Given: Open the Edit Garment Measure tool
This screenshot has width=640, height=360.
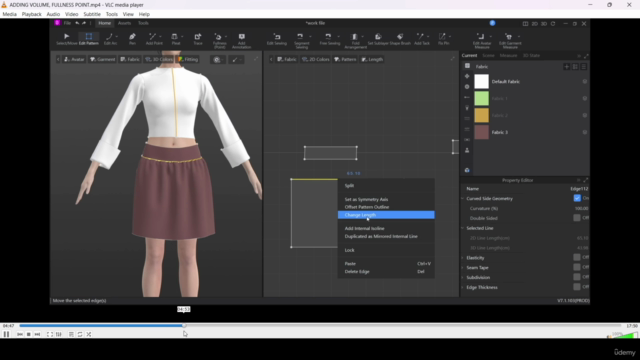Looking at the screenshot, I should (510, 41).
